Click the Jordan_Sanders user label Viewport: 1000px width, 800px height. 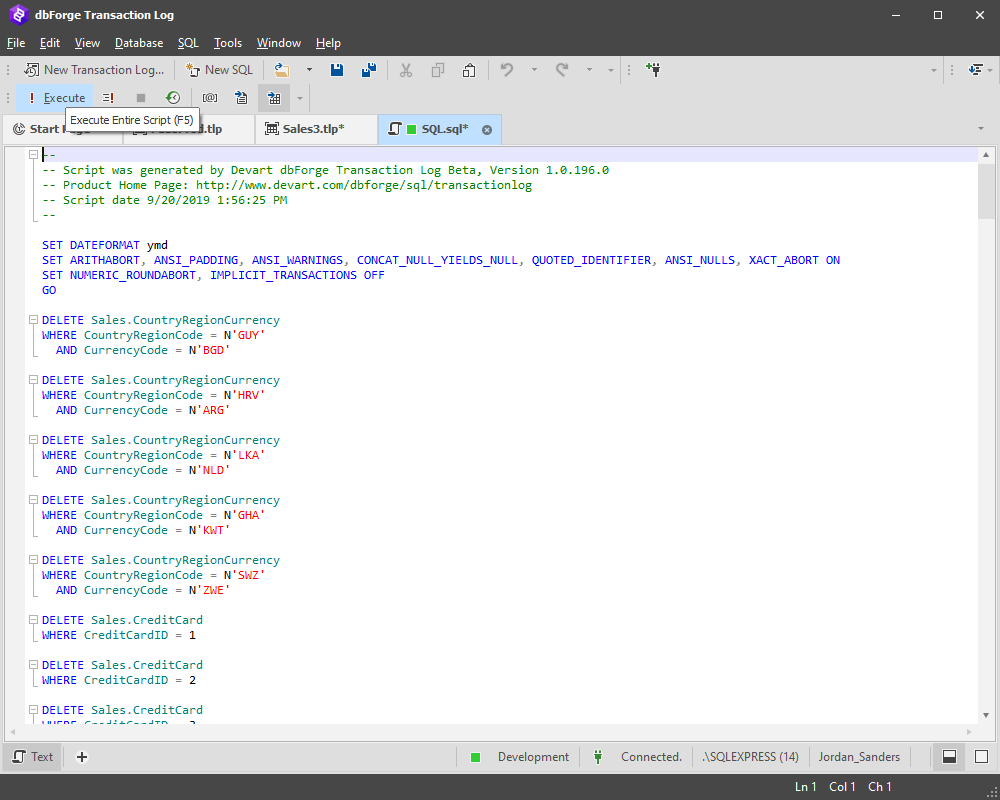(x=859, y=757)
